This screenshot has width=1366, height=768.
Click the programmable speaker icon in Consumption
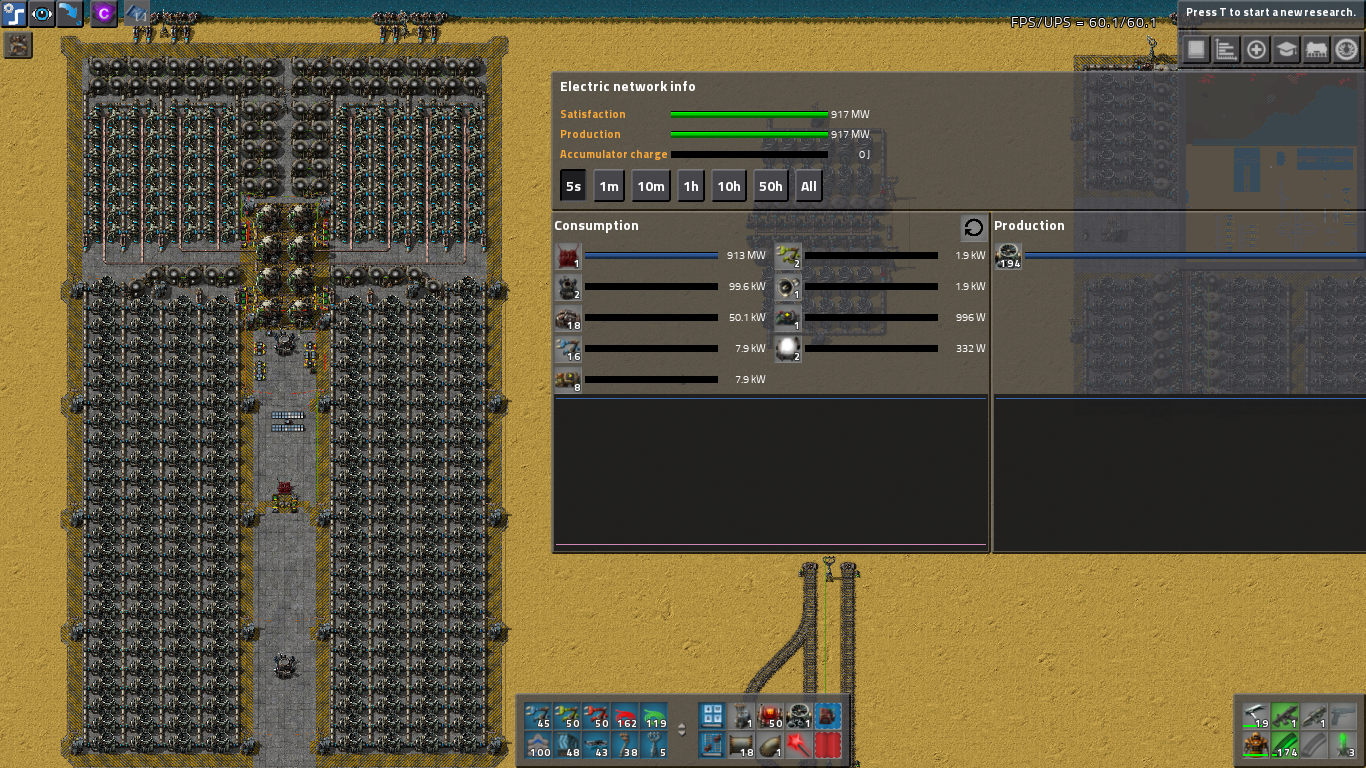788,287
